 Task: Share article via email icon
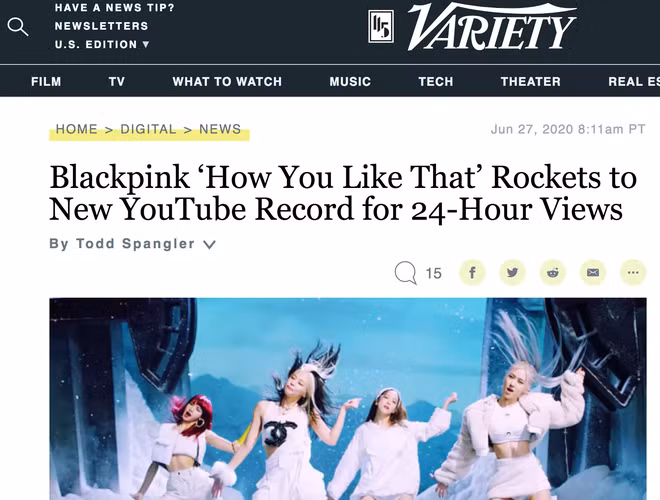tap(593, 273)
